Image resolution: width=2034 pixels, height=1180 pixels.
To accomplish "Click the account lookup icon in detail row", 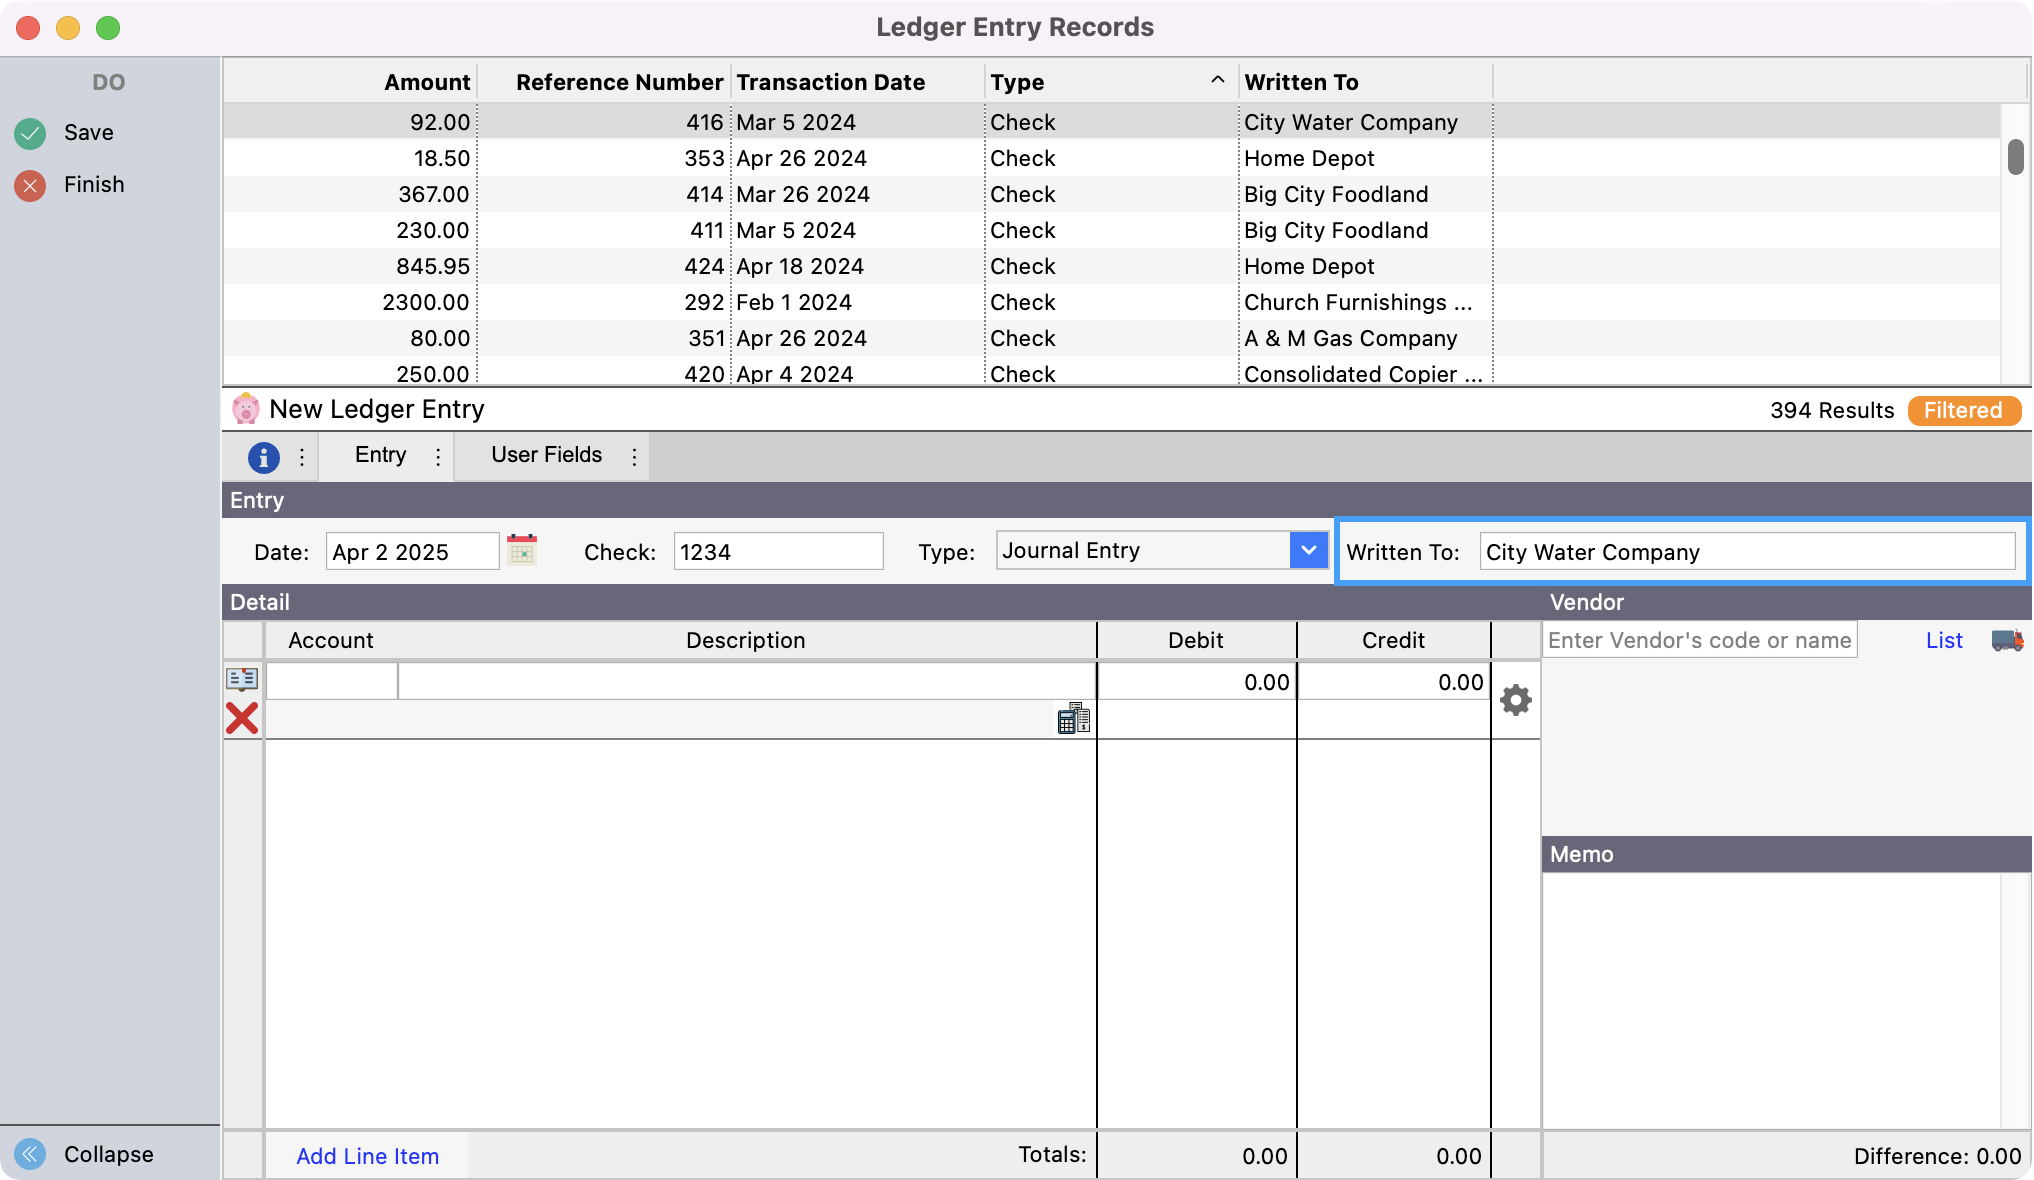I will [242, 680].
